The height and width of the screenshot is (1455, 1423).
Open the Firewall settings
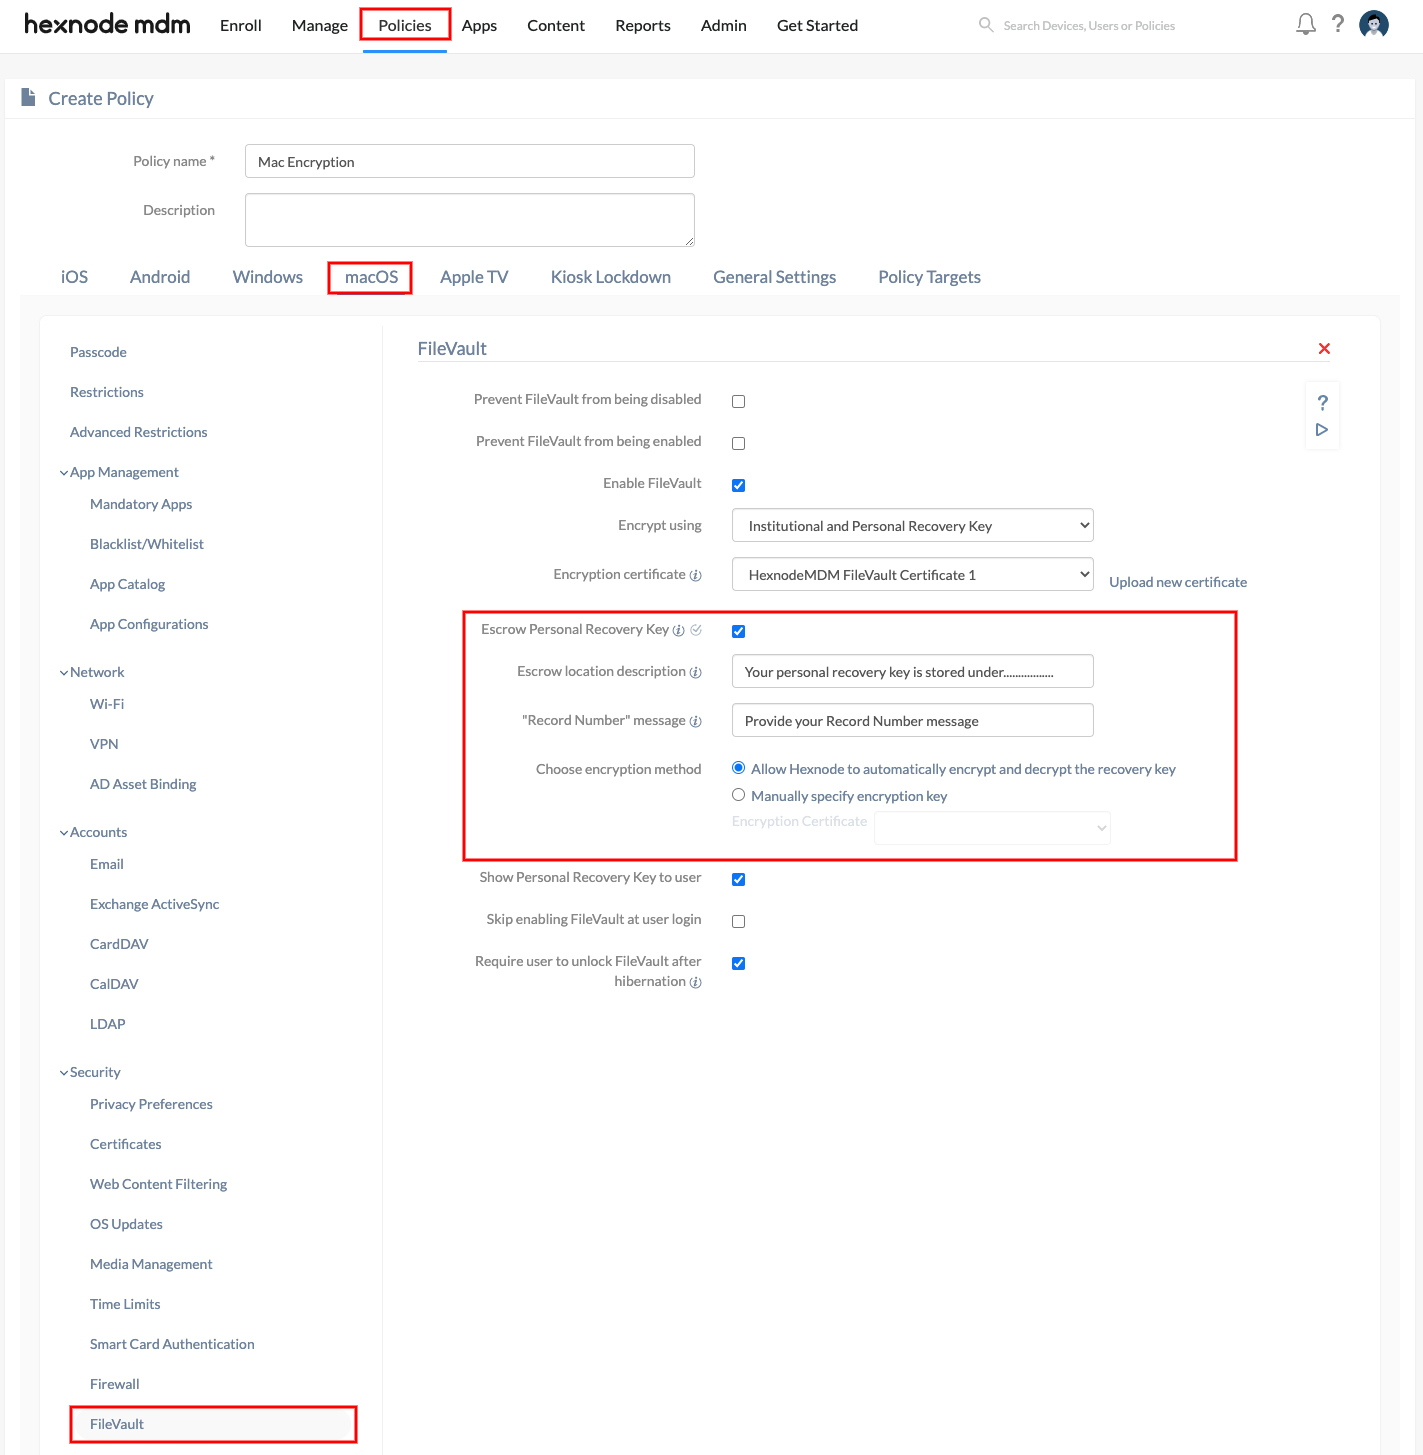(x=115, y=1384)
